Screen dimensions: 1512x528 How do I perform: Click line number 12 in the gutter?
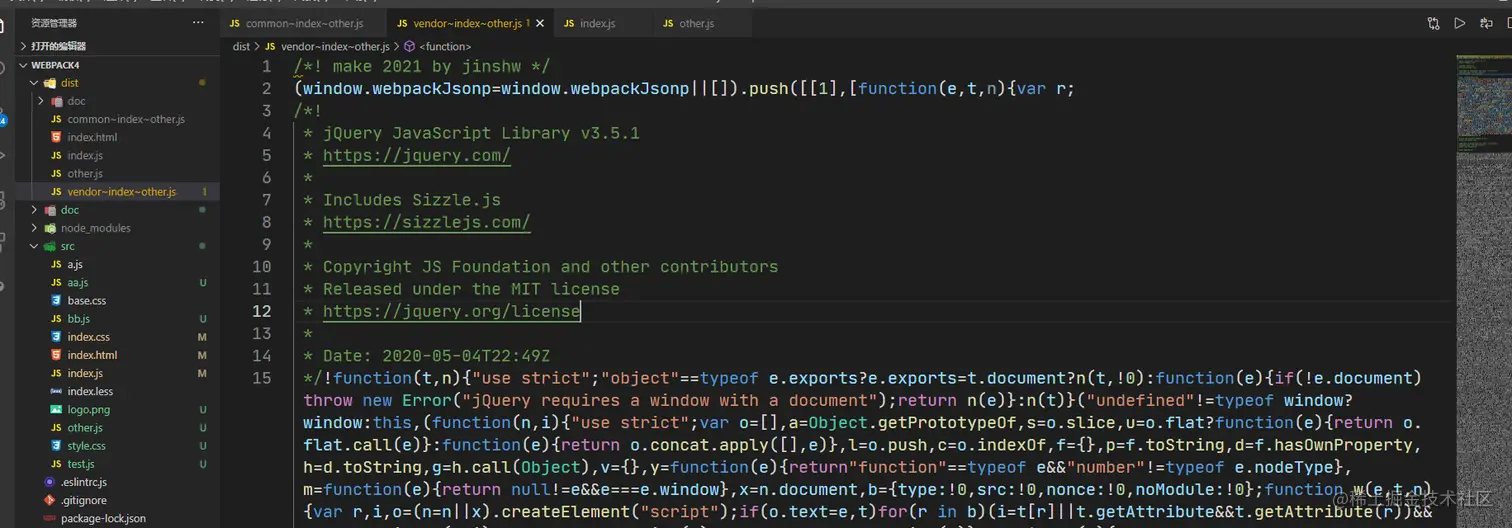262,312
